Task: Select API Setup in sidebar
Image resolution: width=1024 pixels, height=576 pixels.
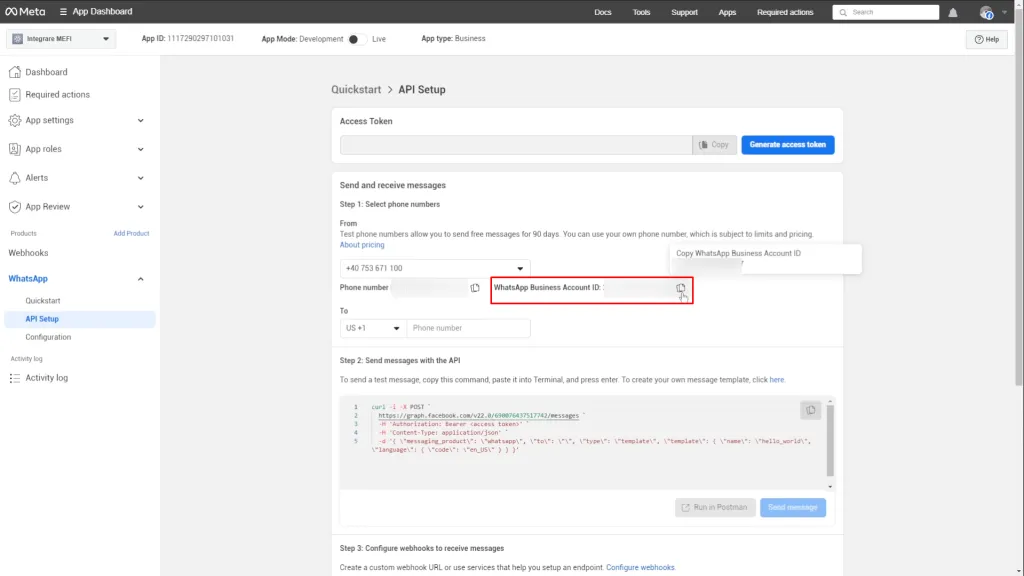Action: (x=80, y=319)
